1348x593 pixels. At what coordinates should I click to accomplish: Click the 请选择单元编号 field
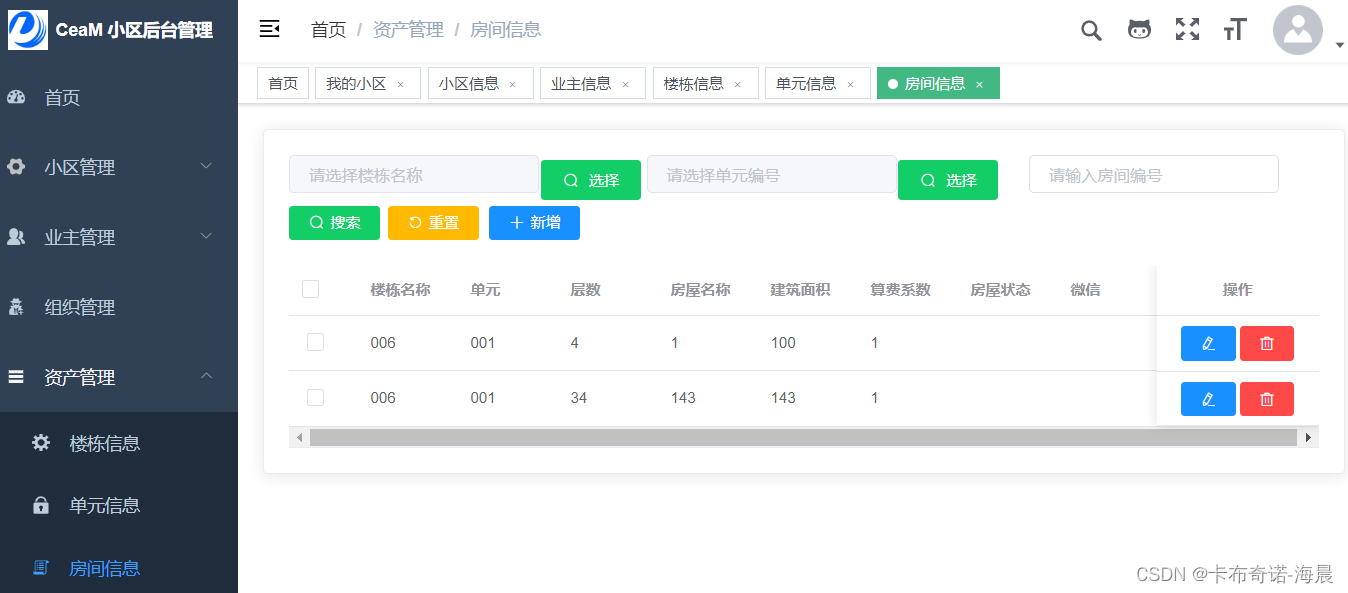click(x=771, y=174)
